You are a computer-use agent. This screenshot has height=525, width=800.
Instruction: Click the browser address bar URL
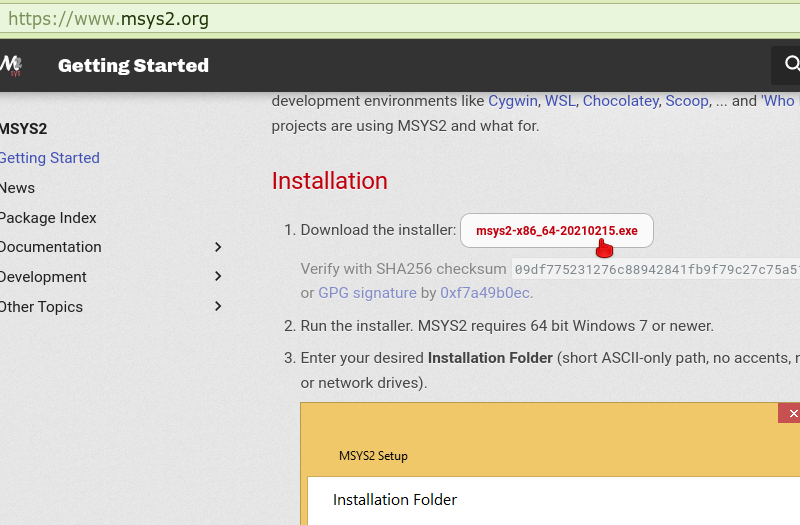coord(108,19)
